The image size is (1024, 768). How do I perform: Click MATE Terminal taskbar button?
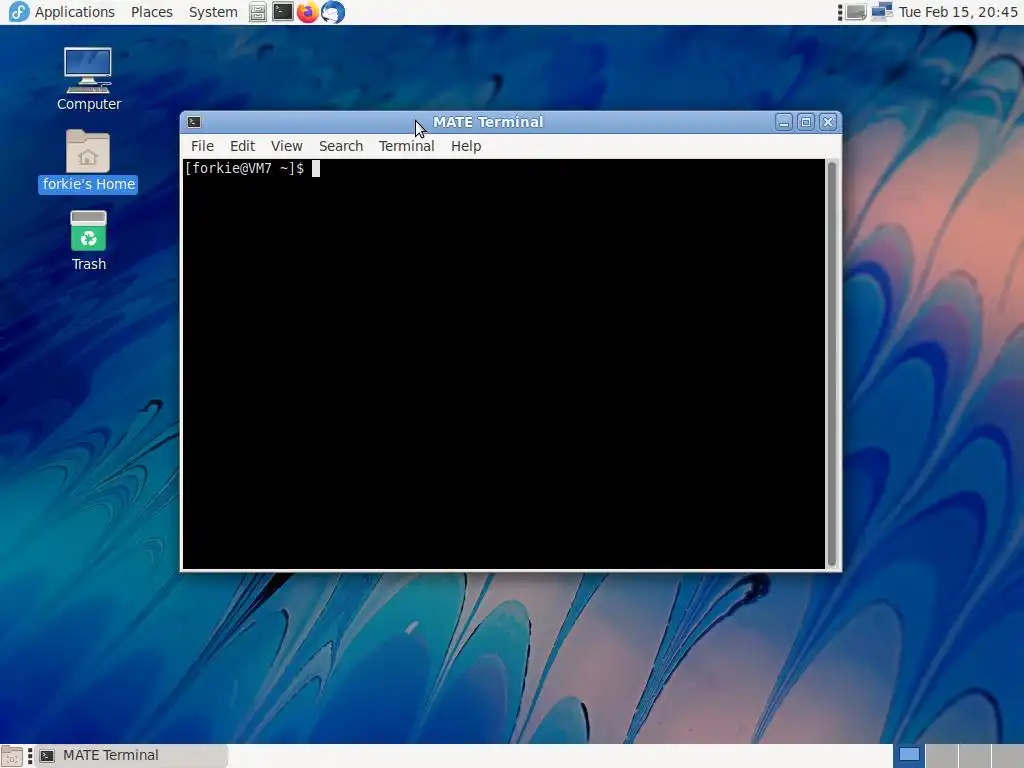tap(131, 756)
